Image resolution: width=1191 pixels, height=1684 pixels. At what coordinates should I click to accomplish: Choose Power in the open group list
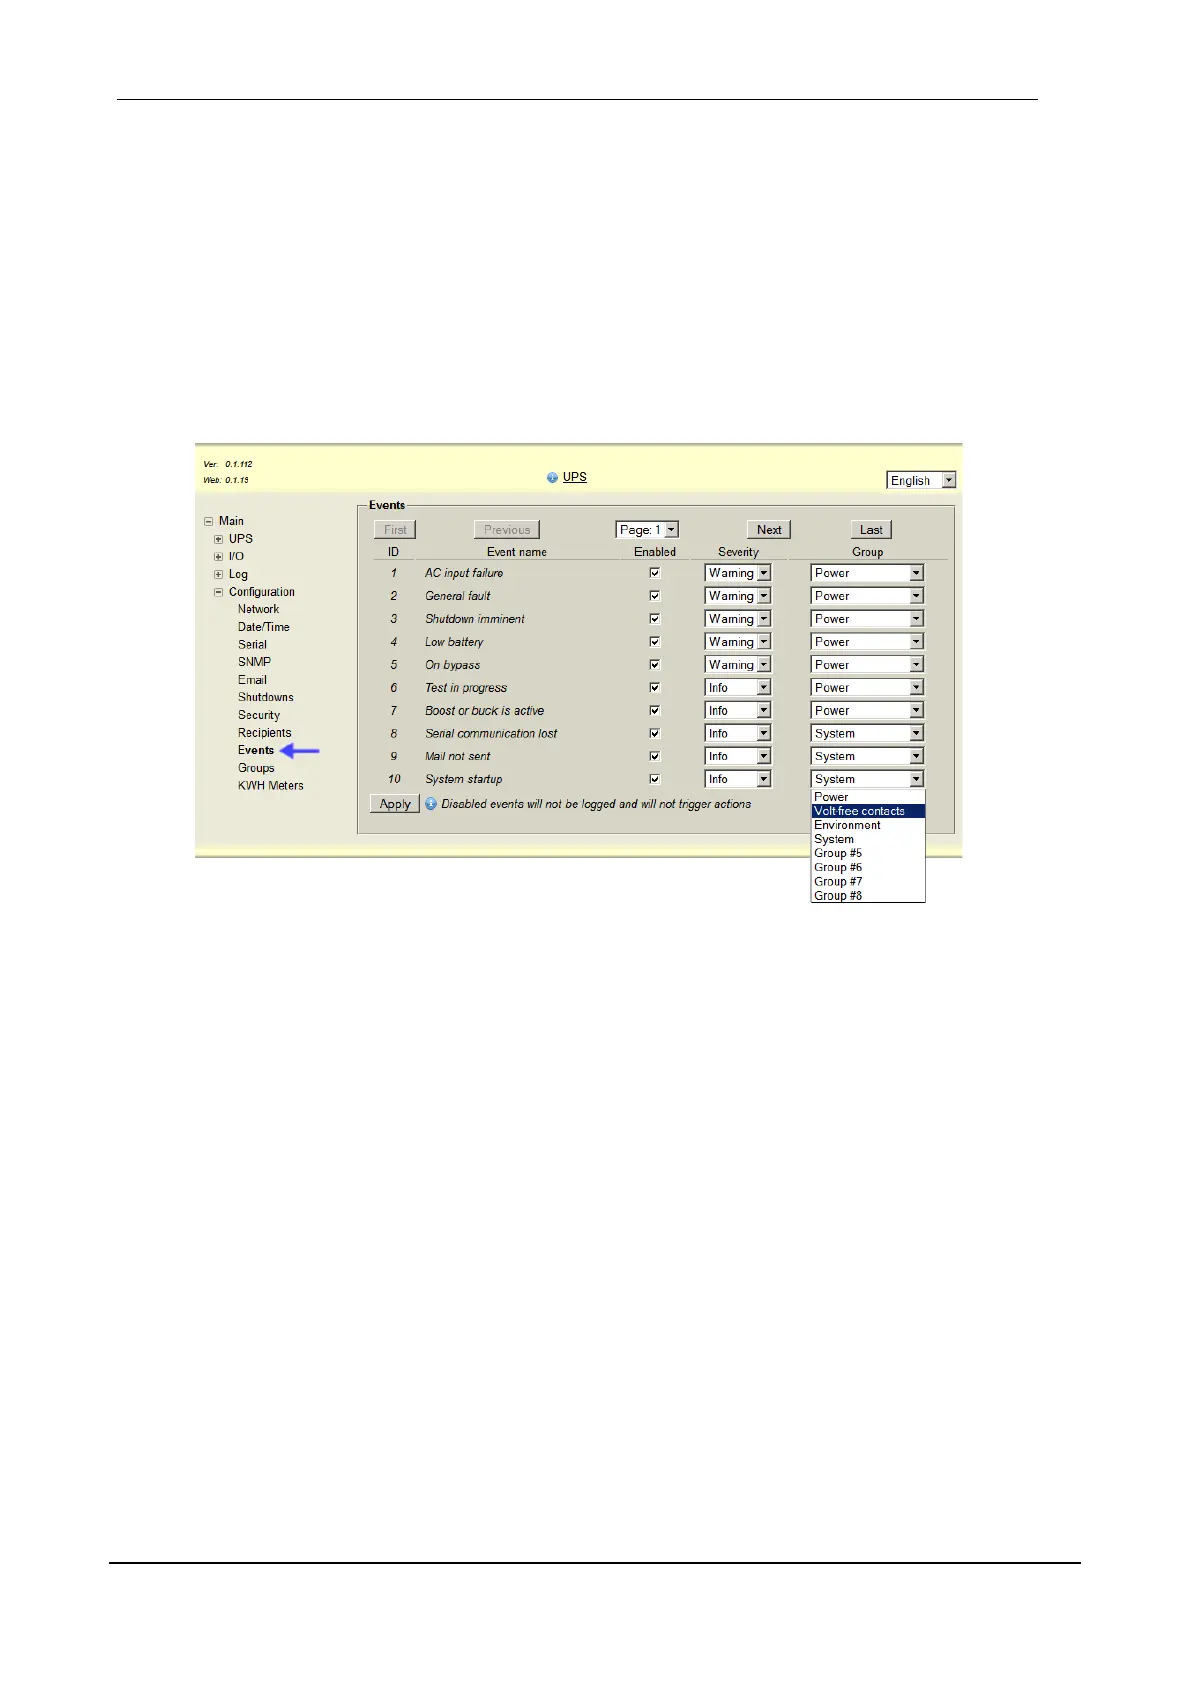[868, 797]
